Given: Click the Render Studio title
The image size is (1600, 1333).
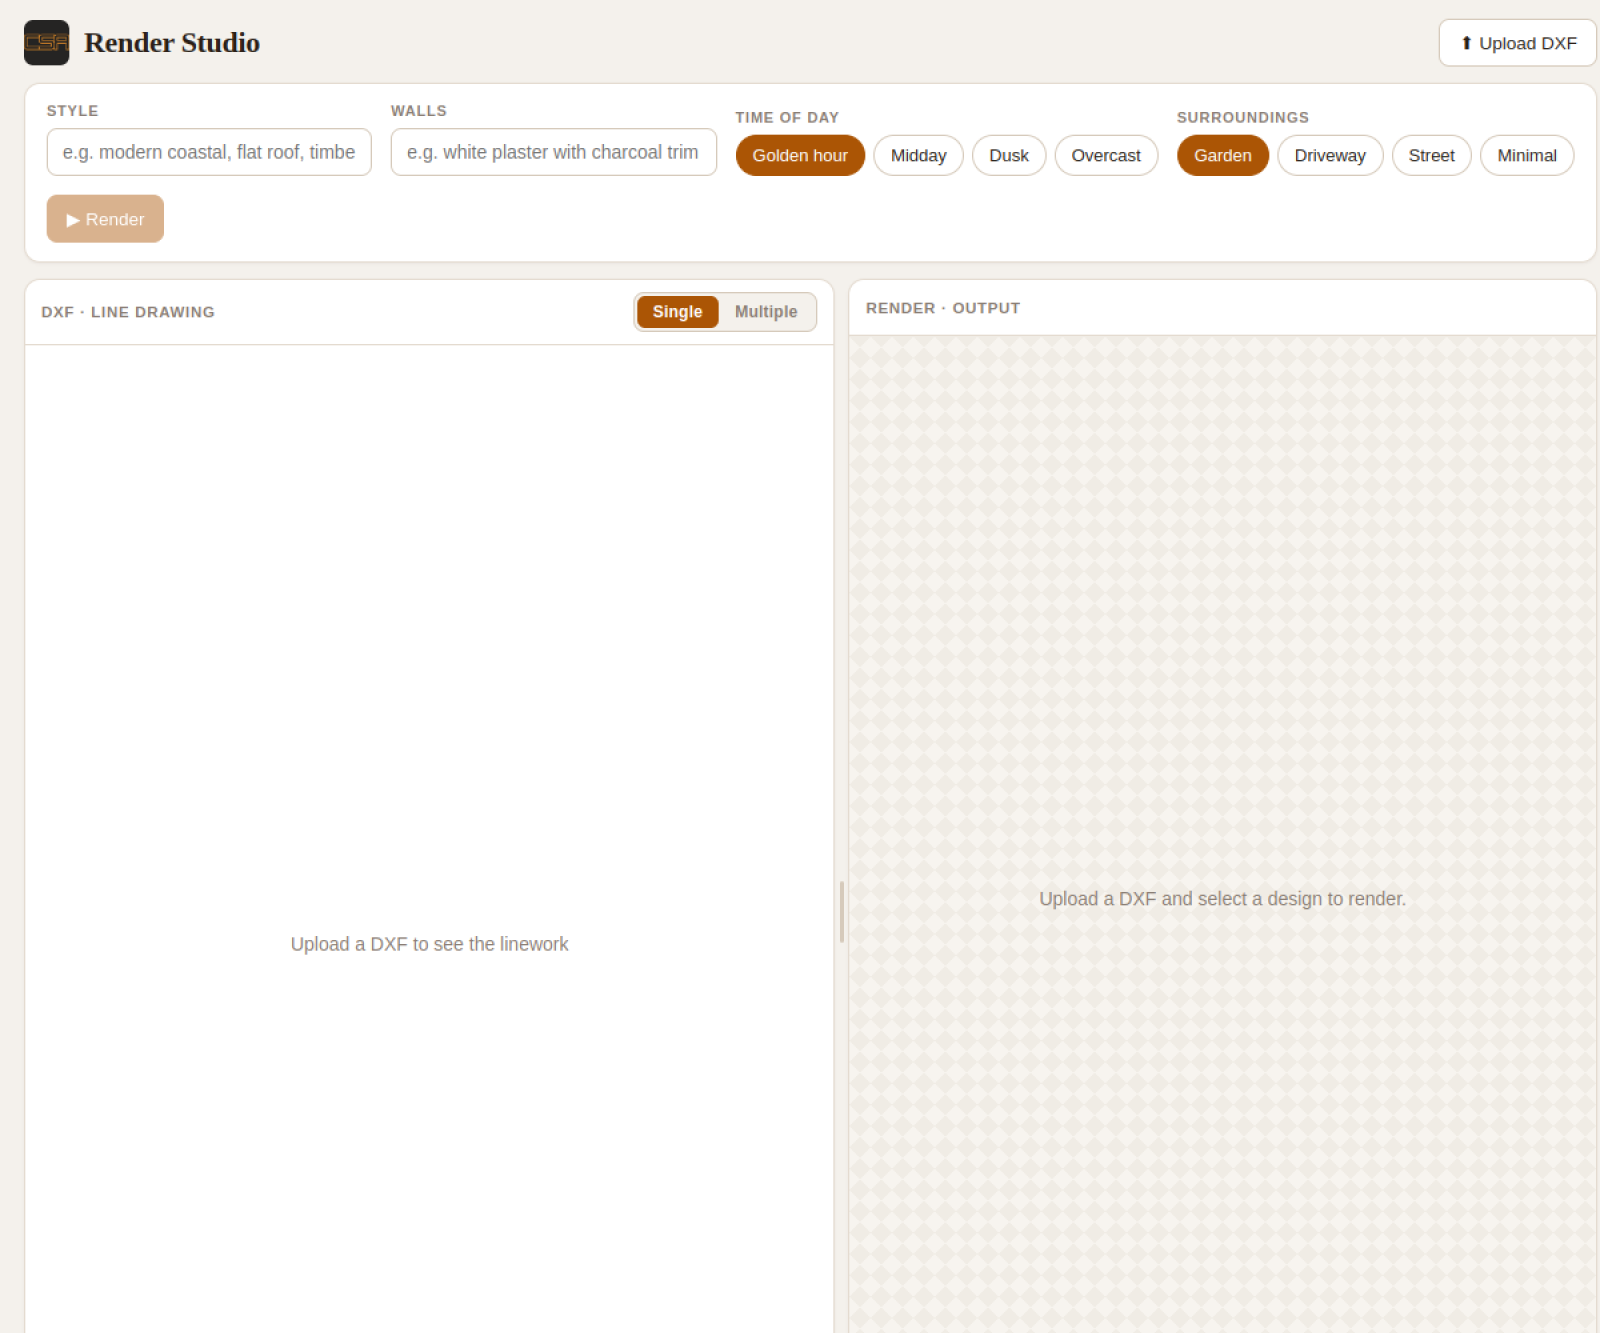Looking at the screenshot, I should tap(172, 43).
